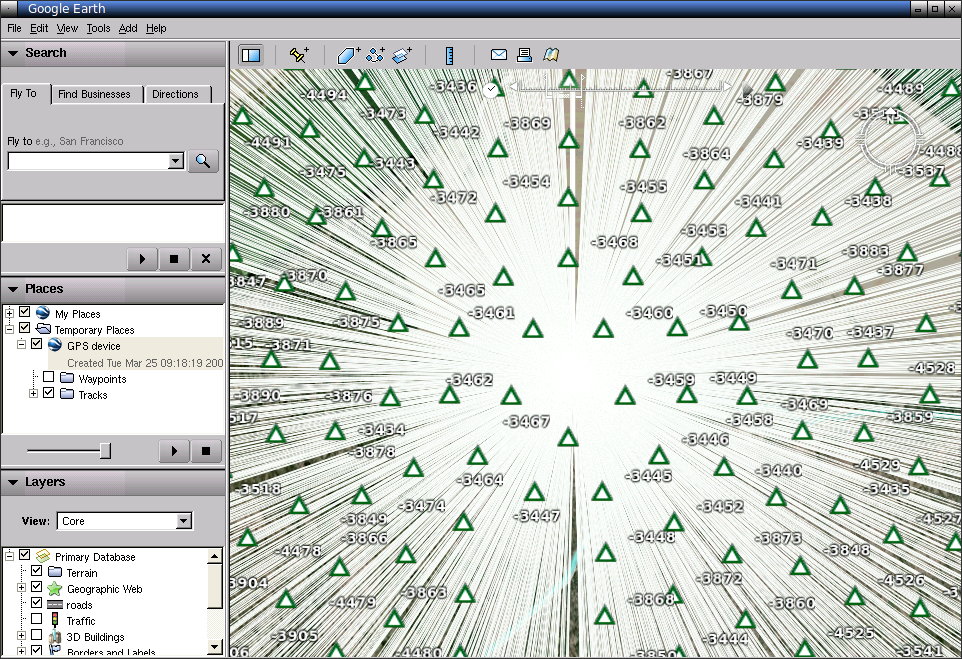
Task: Add a placemark with the pushpin tool
Action: click(x=299, y=55)
